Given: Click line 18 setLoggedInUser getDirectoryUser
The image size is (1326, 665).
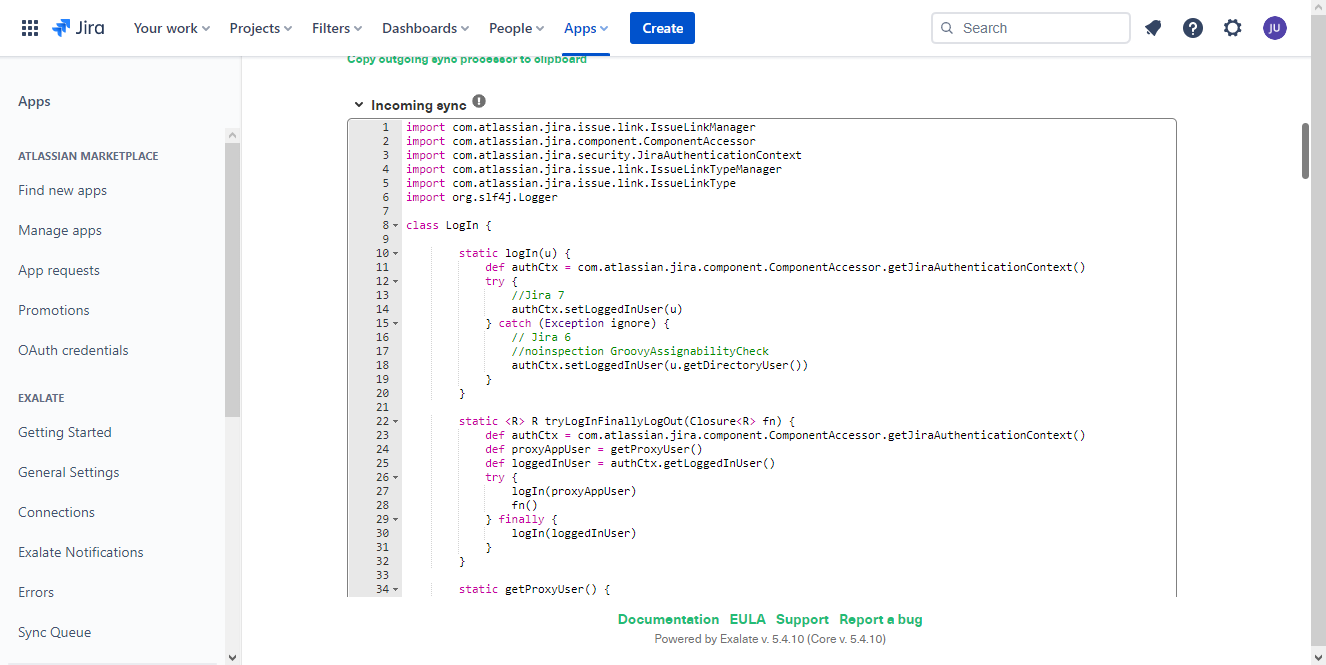Looking at the screenshot, I should (660, 366).
